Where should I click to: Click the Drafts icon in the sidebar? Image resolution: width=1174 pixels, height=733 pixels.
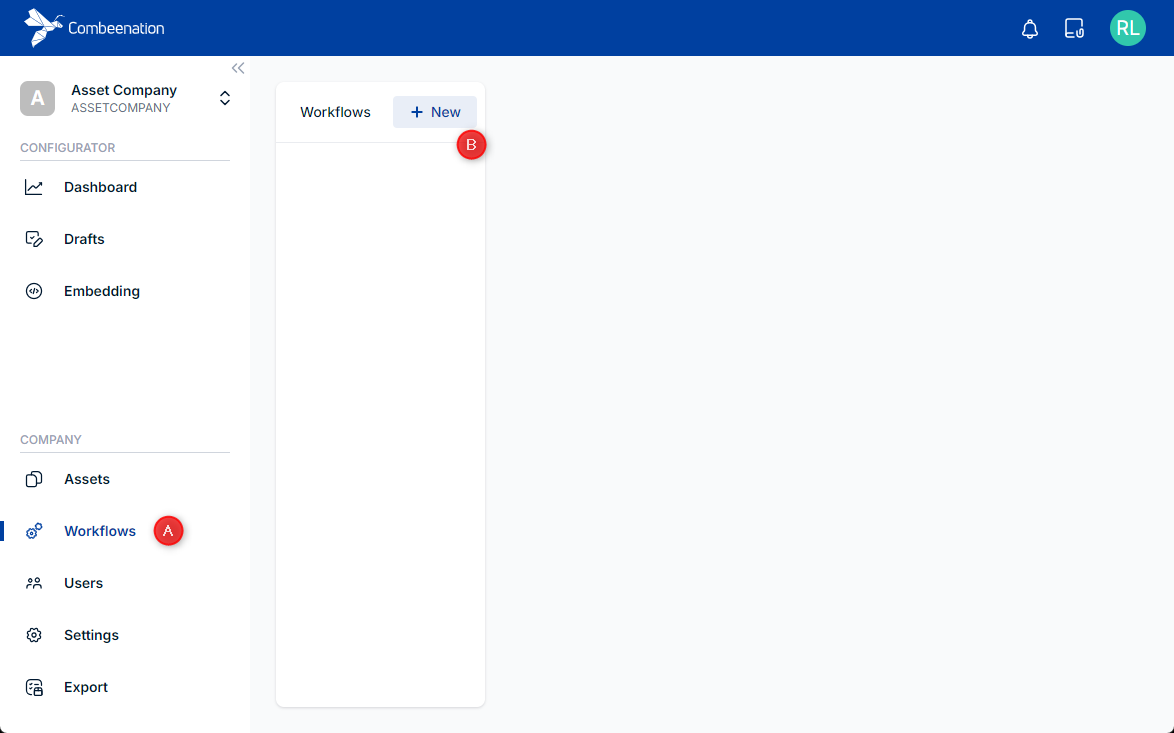33,239
